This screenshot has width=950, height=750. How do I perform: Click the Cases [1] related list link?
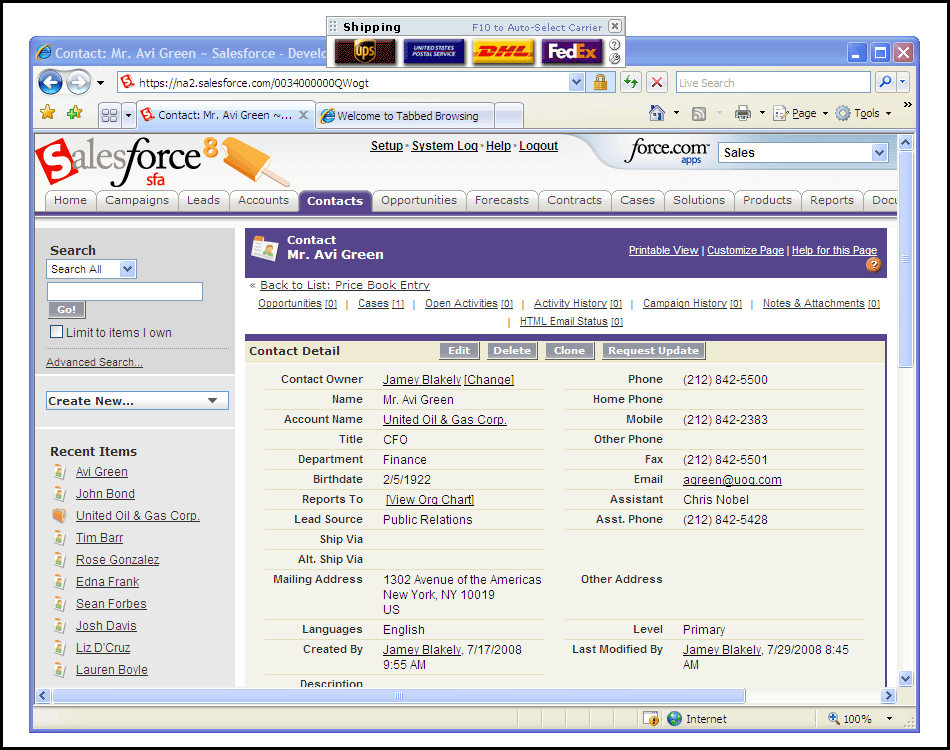(x=381, y=304)
